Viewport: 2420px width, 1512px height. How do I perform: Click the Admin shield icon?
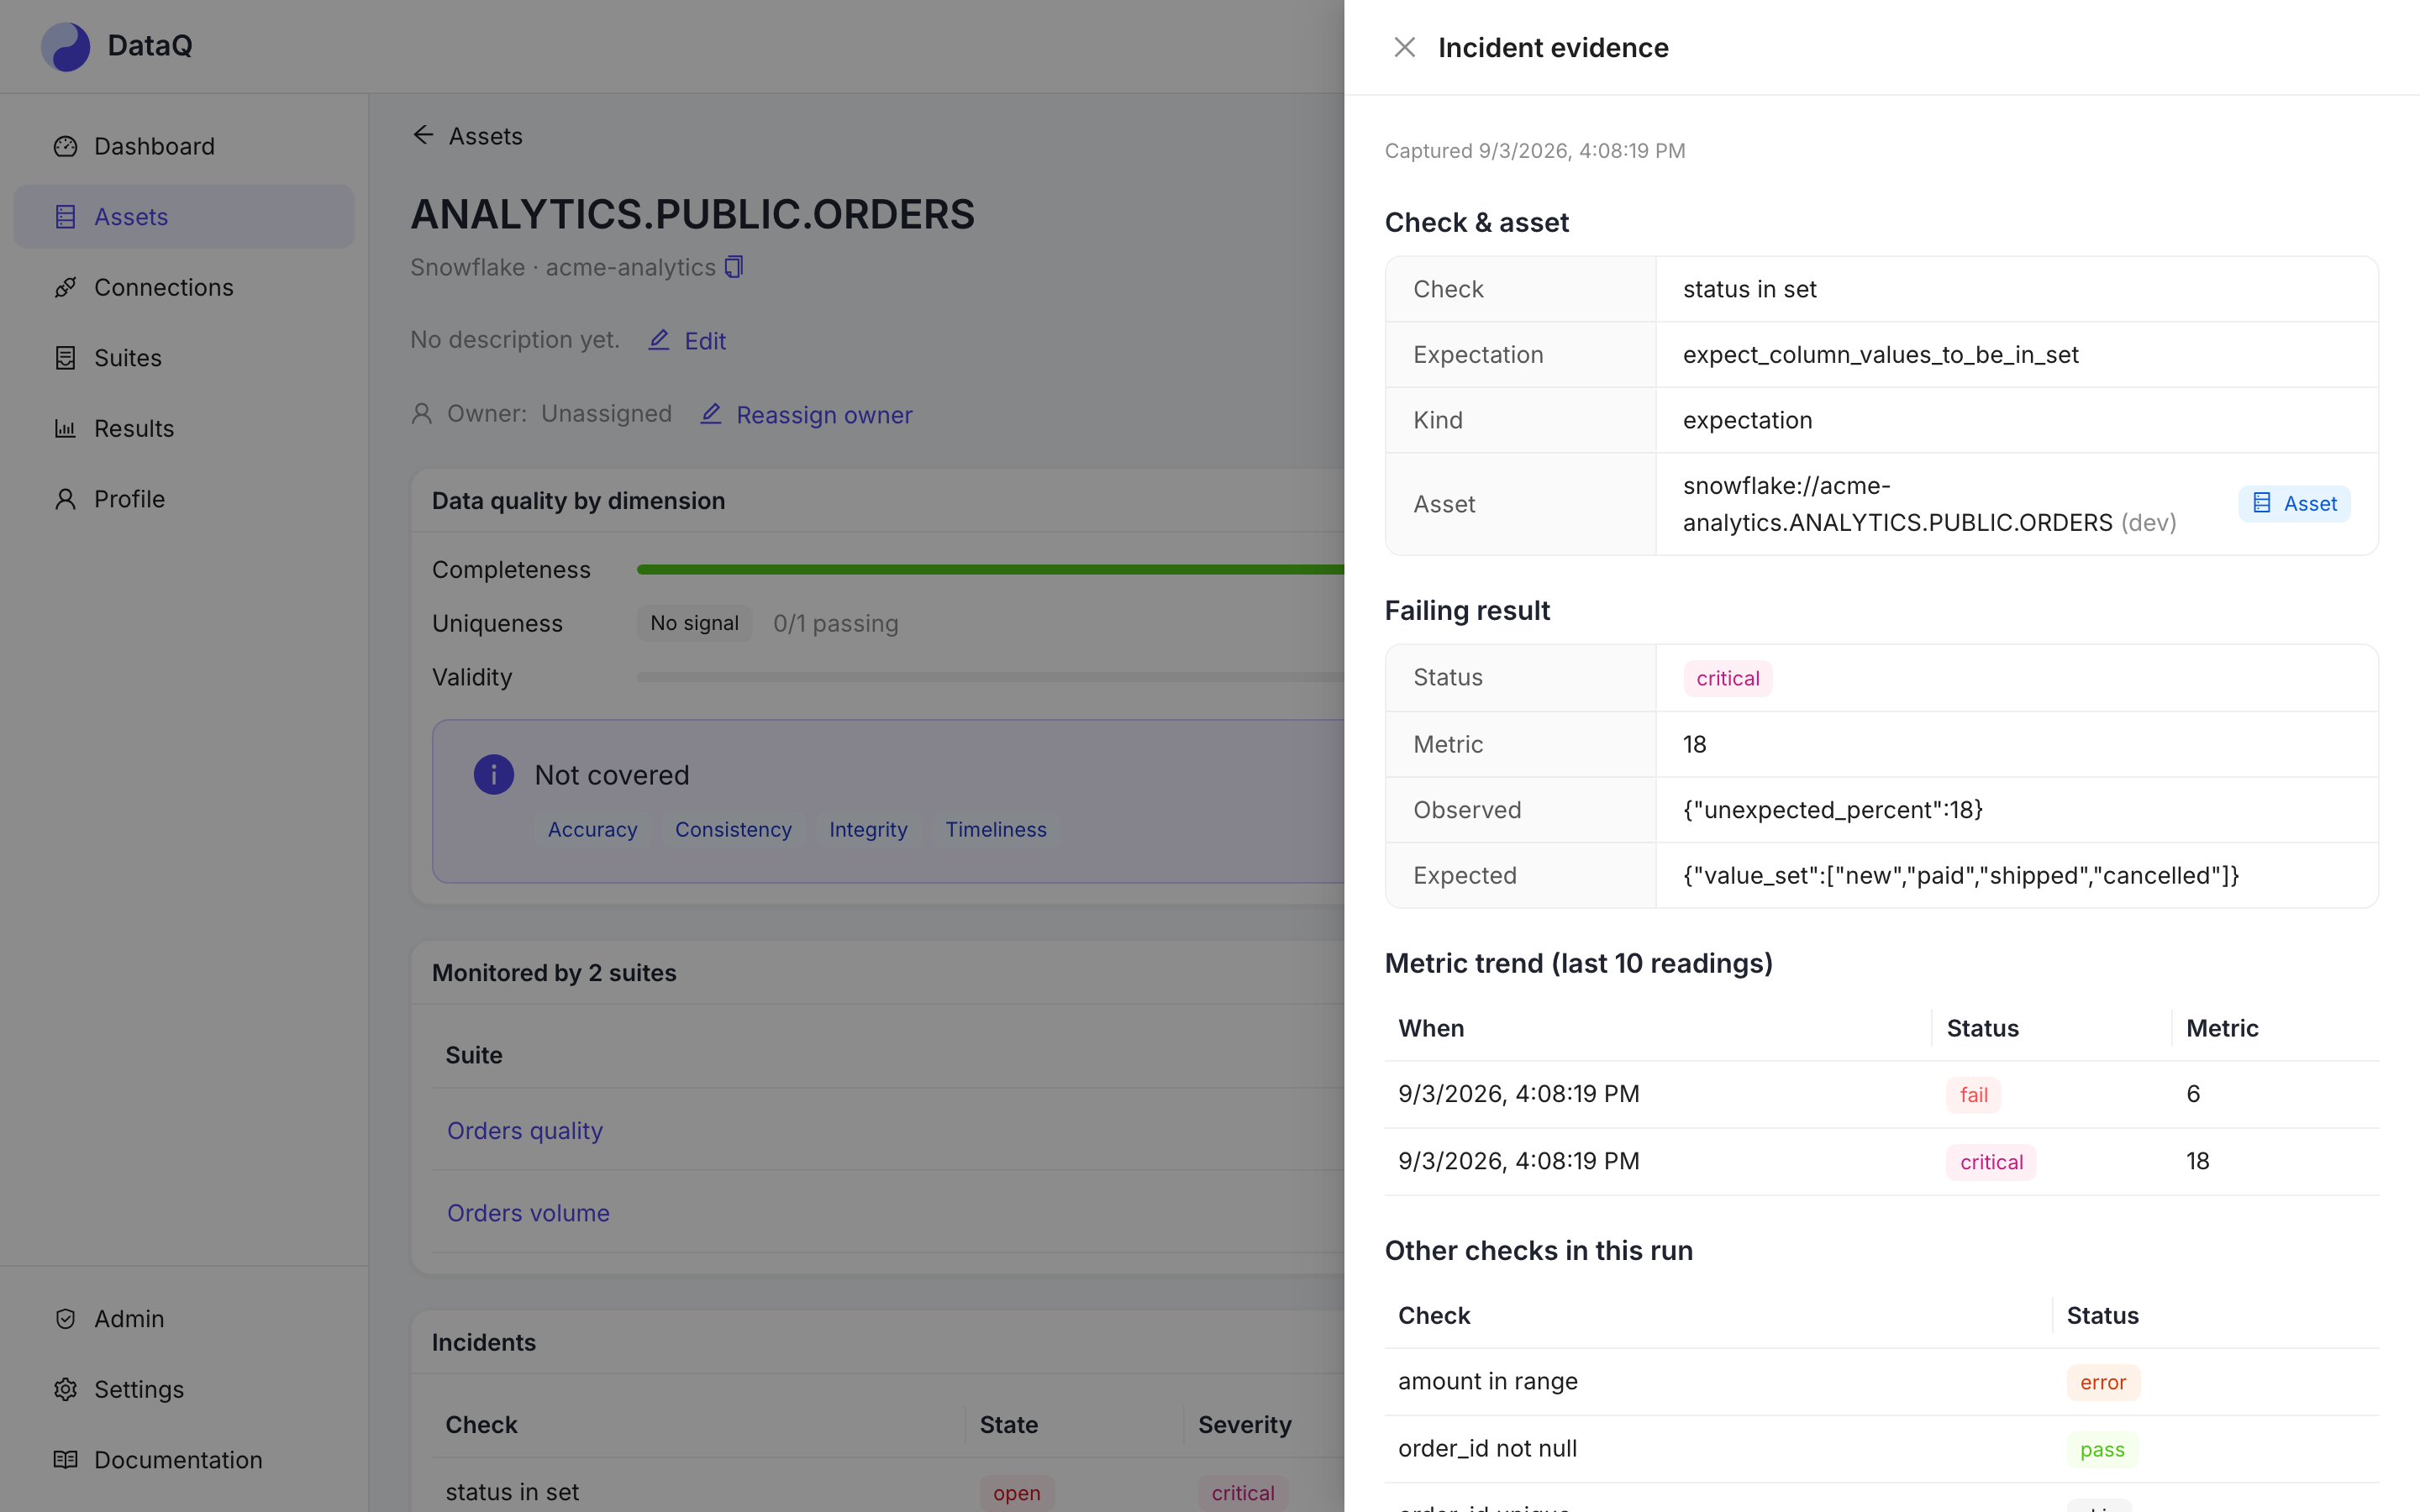tap(65, 1319)
